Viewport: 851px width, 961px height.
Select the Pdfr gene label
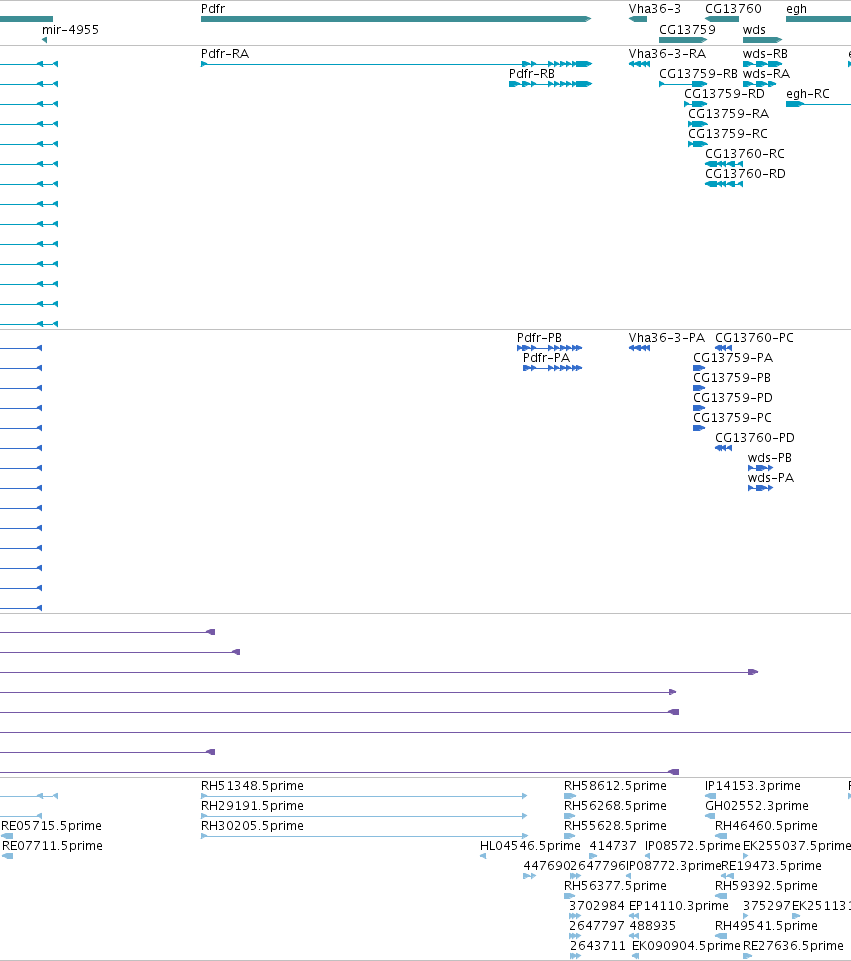(x=213, y=9)
